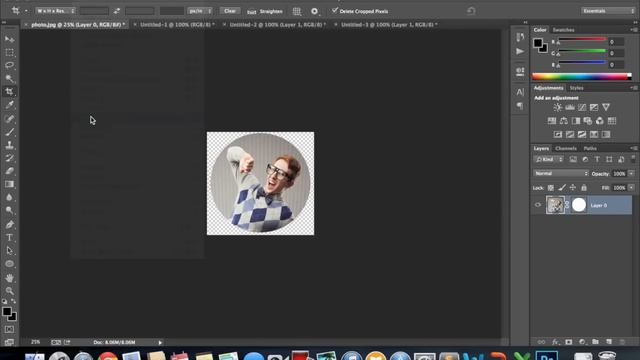
Task: Switch to the Swatches tab
Action: [563, 30]
